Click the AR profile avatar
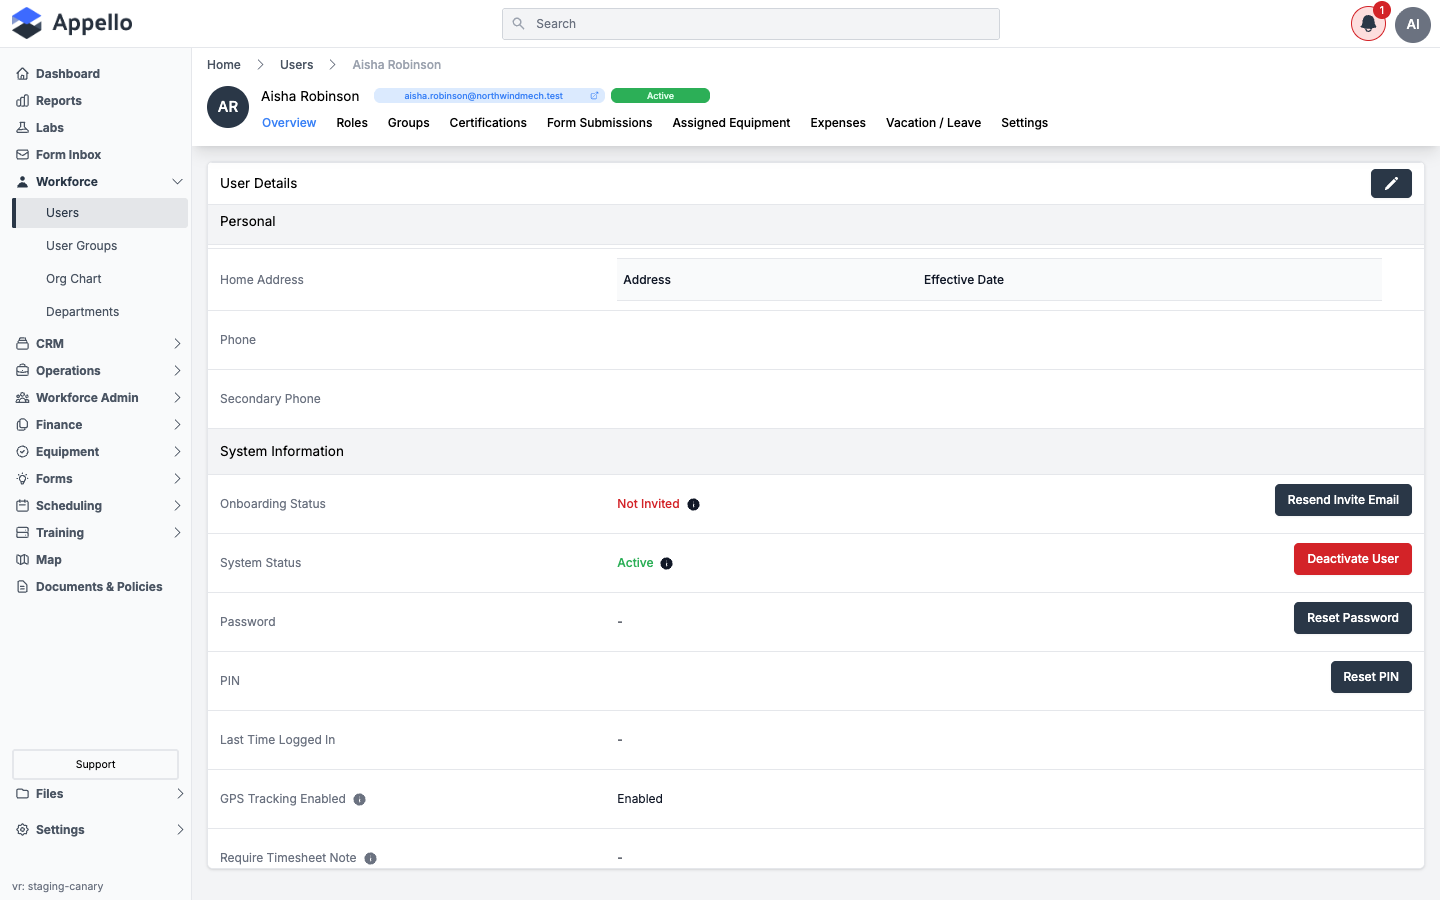 pos(228,107)
